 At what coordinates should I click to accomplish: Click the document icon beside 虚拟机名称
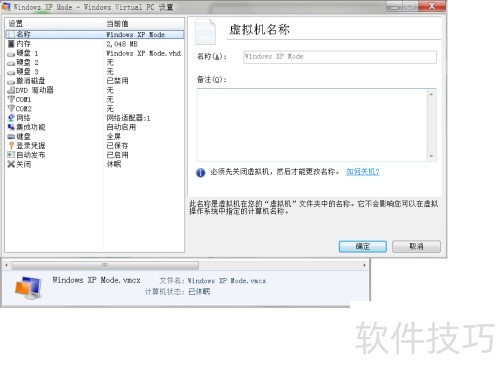(205, 32)
